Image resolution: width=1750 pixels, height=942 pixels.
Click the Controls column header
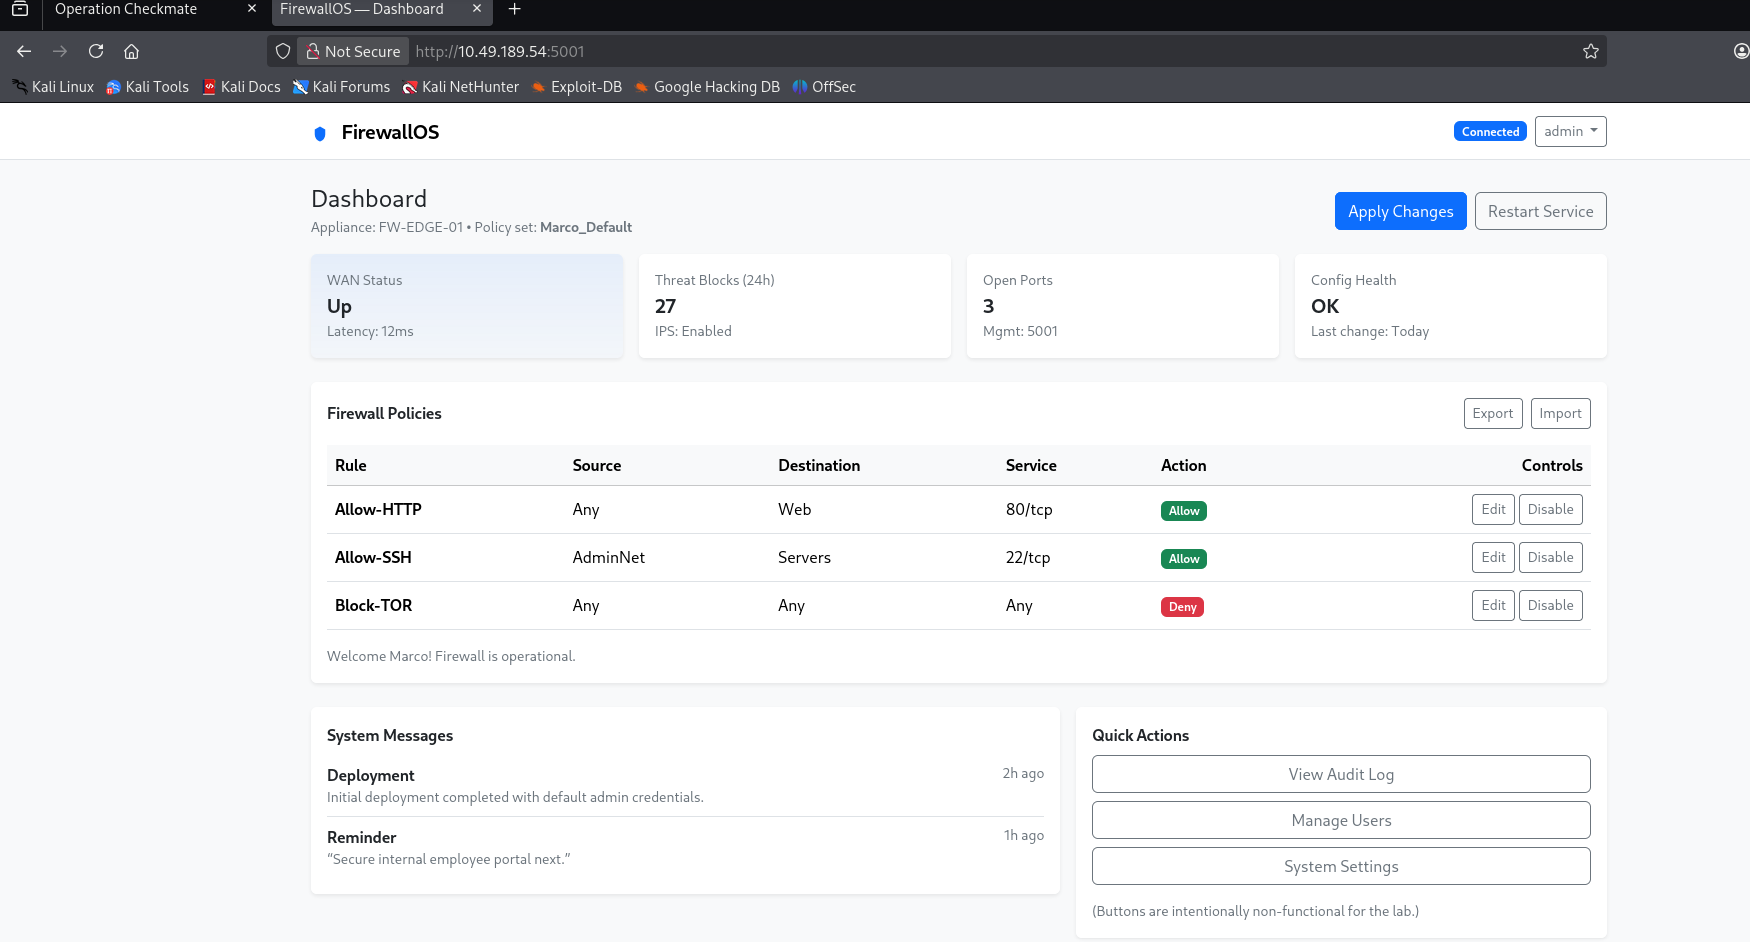(x=1552, y=465)
